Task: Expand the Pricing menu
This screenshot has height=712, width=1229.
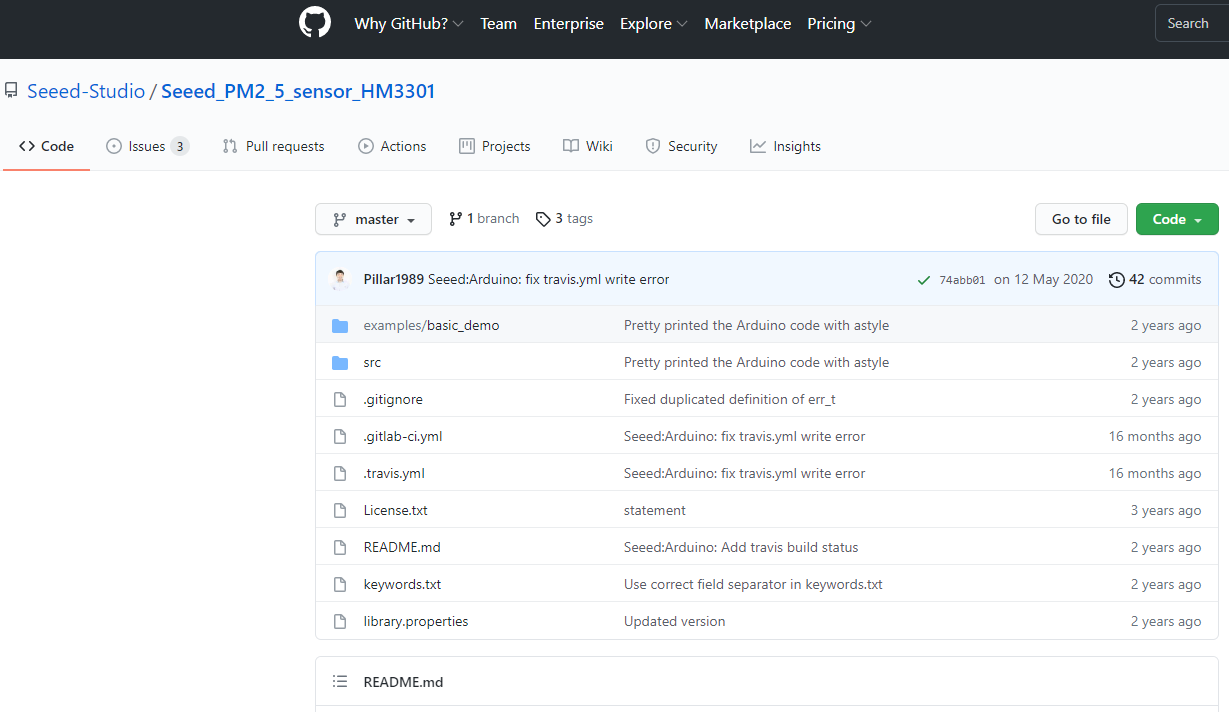Action: pyautogui.click(x=839, y=24)
